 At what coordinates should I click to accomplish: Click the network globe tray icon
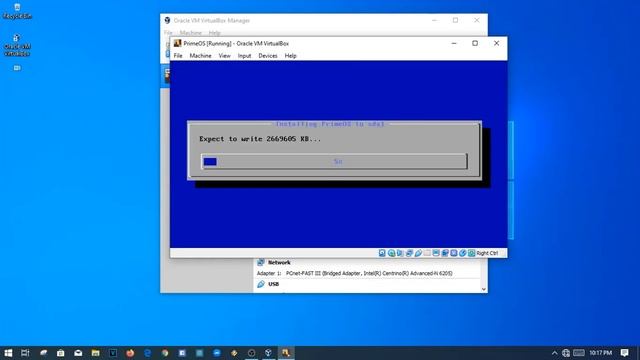coord(566,353)
